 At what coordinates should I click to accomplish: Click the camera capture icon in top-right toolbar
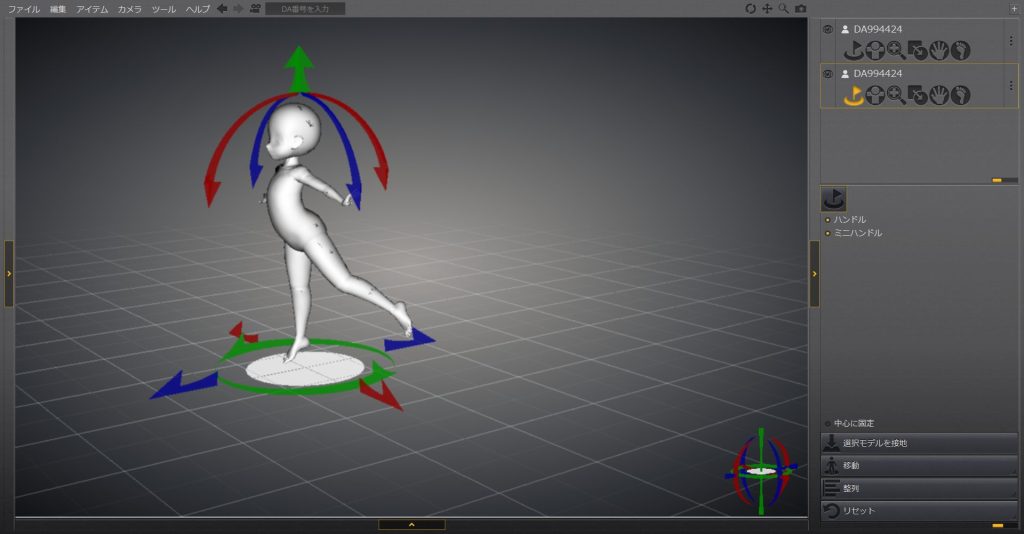tap(801, 9)
